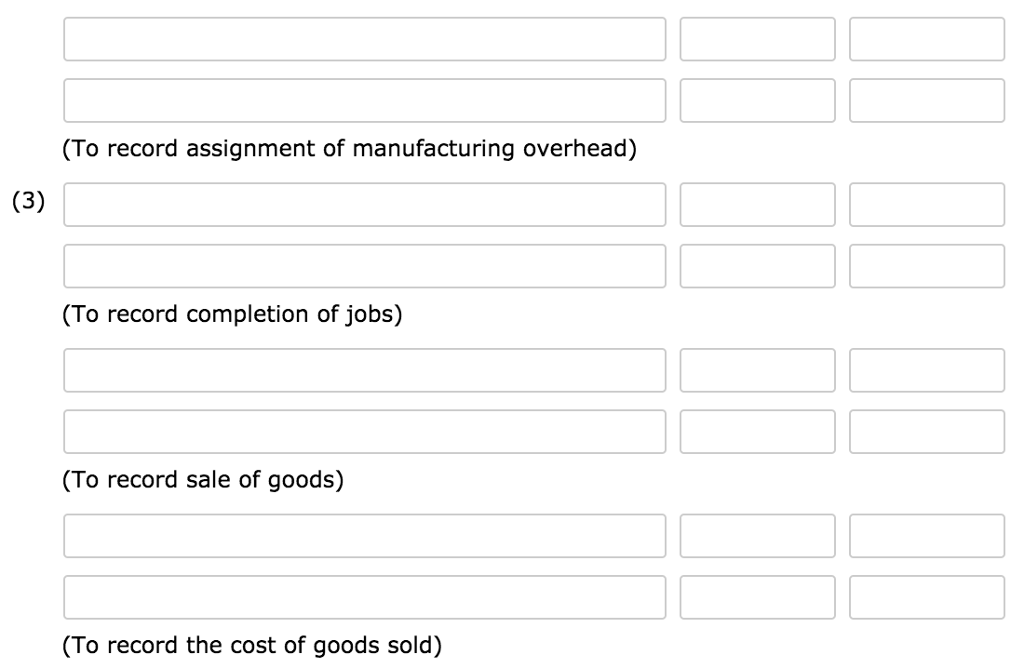
Task: Click the debit field in the top row
Action: click(x=758, y=40)
